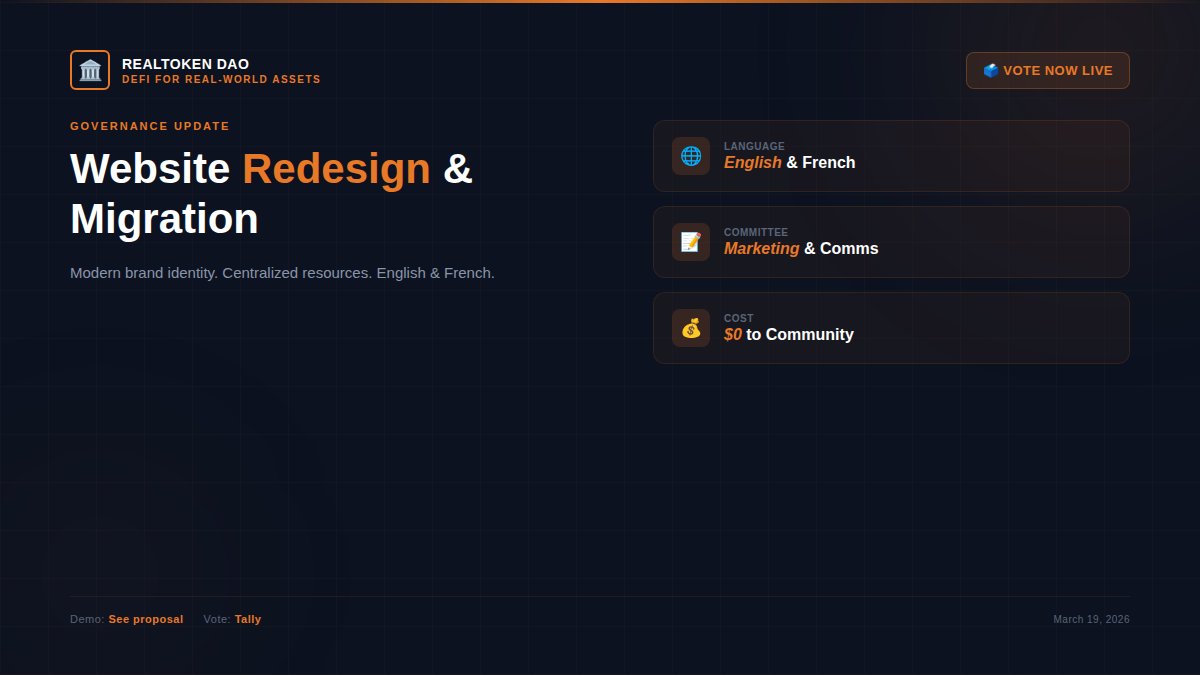Click the Marketing & Comms committee value

[x=801, y=248]
